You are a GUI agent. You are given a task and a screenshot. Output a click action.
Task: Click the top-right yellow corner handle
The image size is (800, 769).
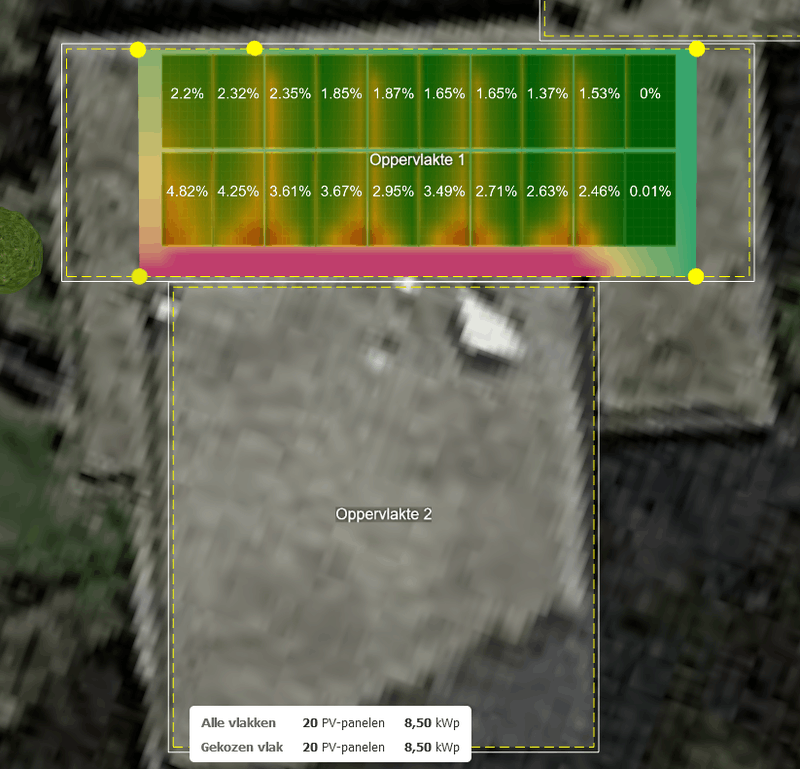[x=697, y=47]
